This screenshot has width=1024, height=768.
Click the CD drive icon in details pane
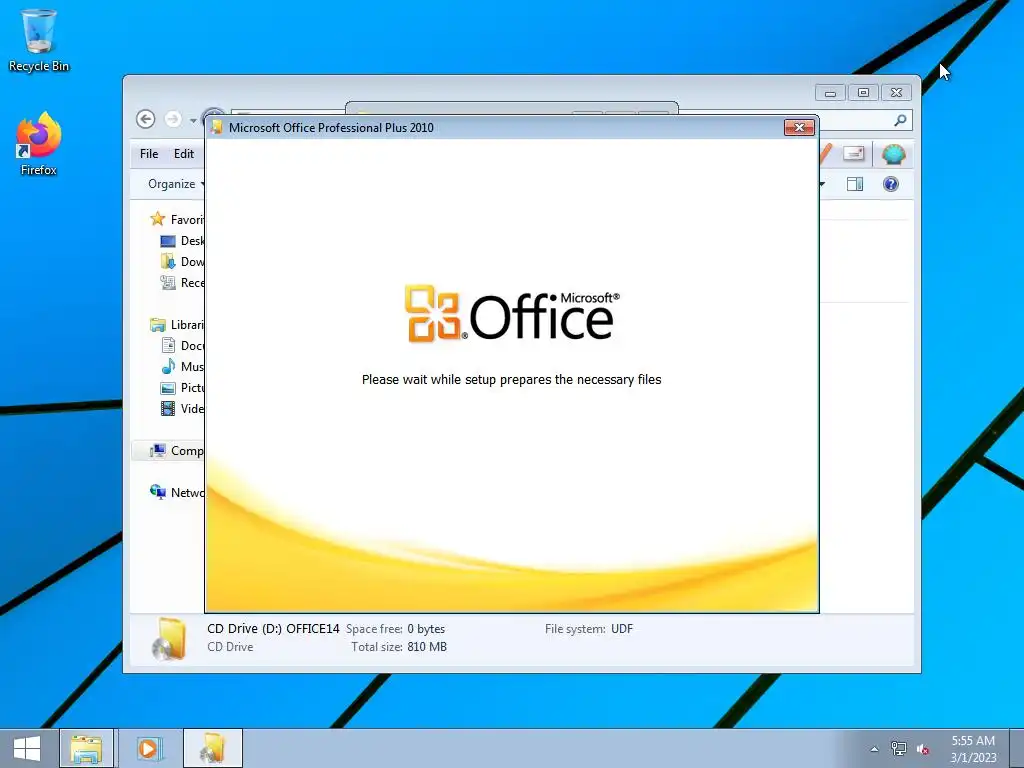pos(169,639)
